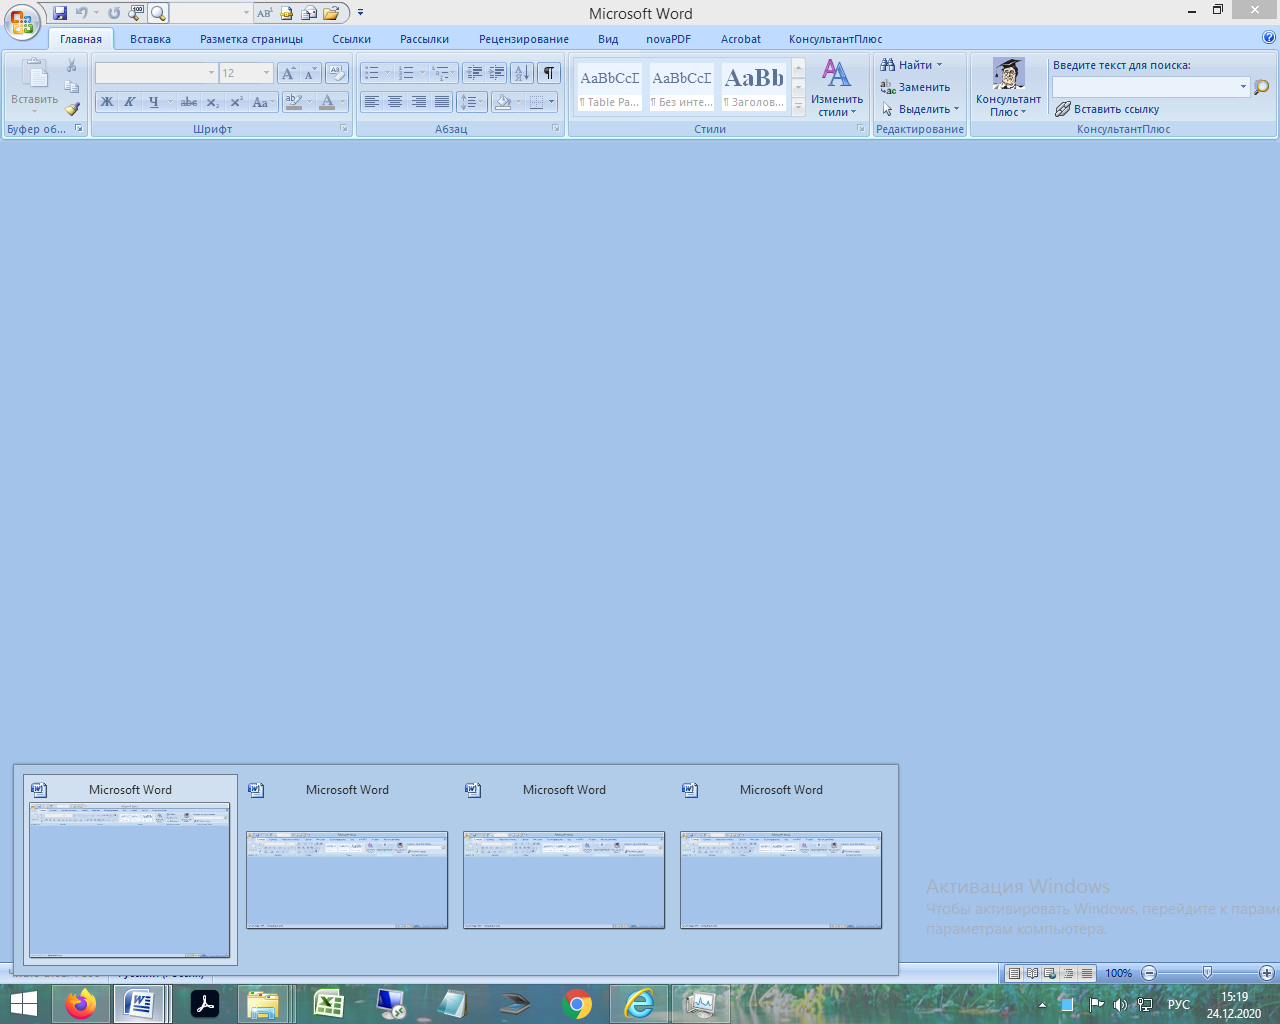Open the Рецензирование ribbon tab
Viewport: 1280px width, 1024px height.
[x=523, y=39]
